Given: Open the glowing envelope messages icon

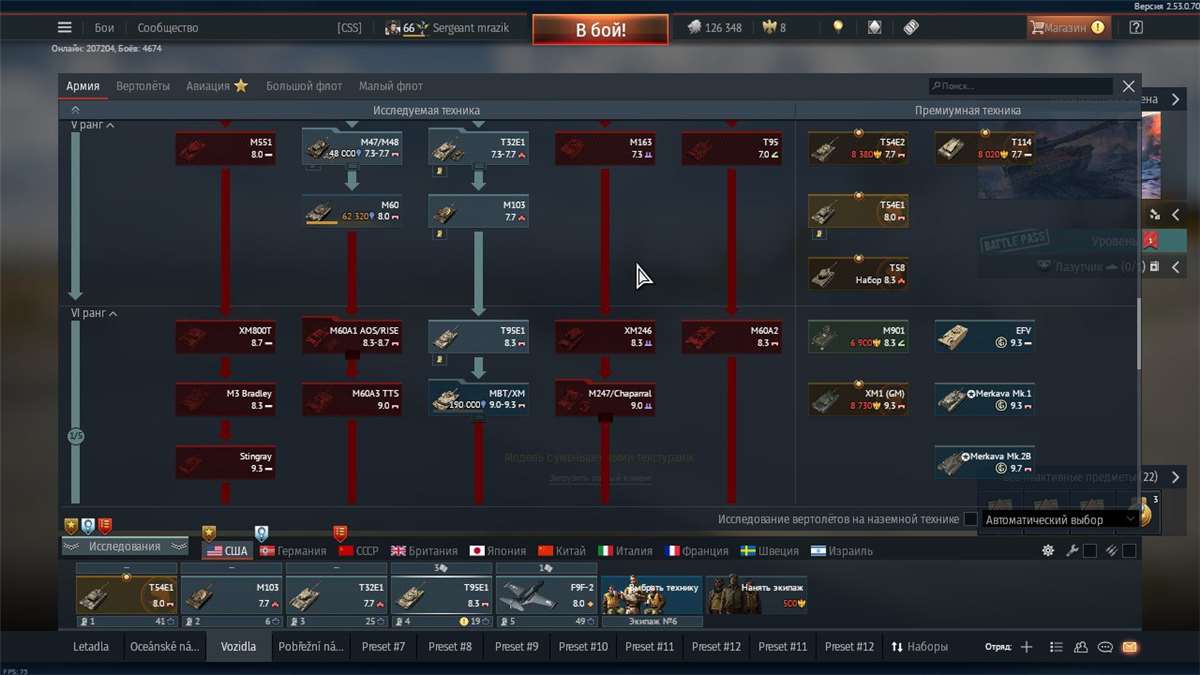Looking at the screenshot, I should coord(1128,647).
